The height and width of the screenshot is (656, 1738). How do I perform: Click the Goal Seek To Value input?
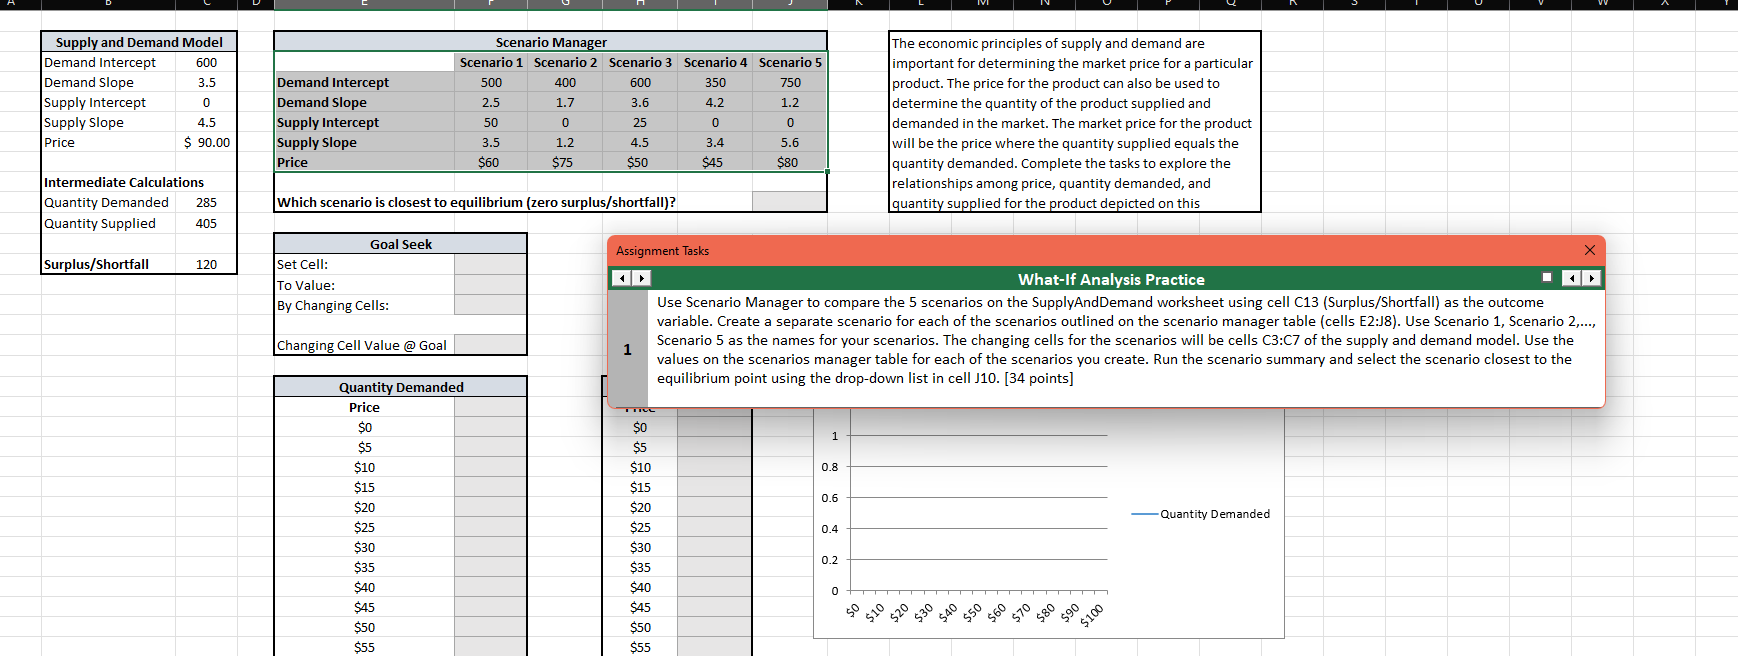[490, 285]
